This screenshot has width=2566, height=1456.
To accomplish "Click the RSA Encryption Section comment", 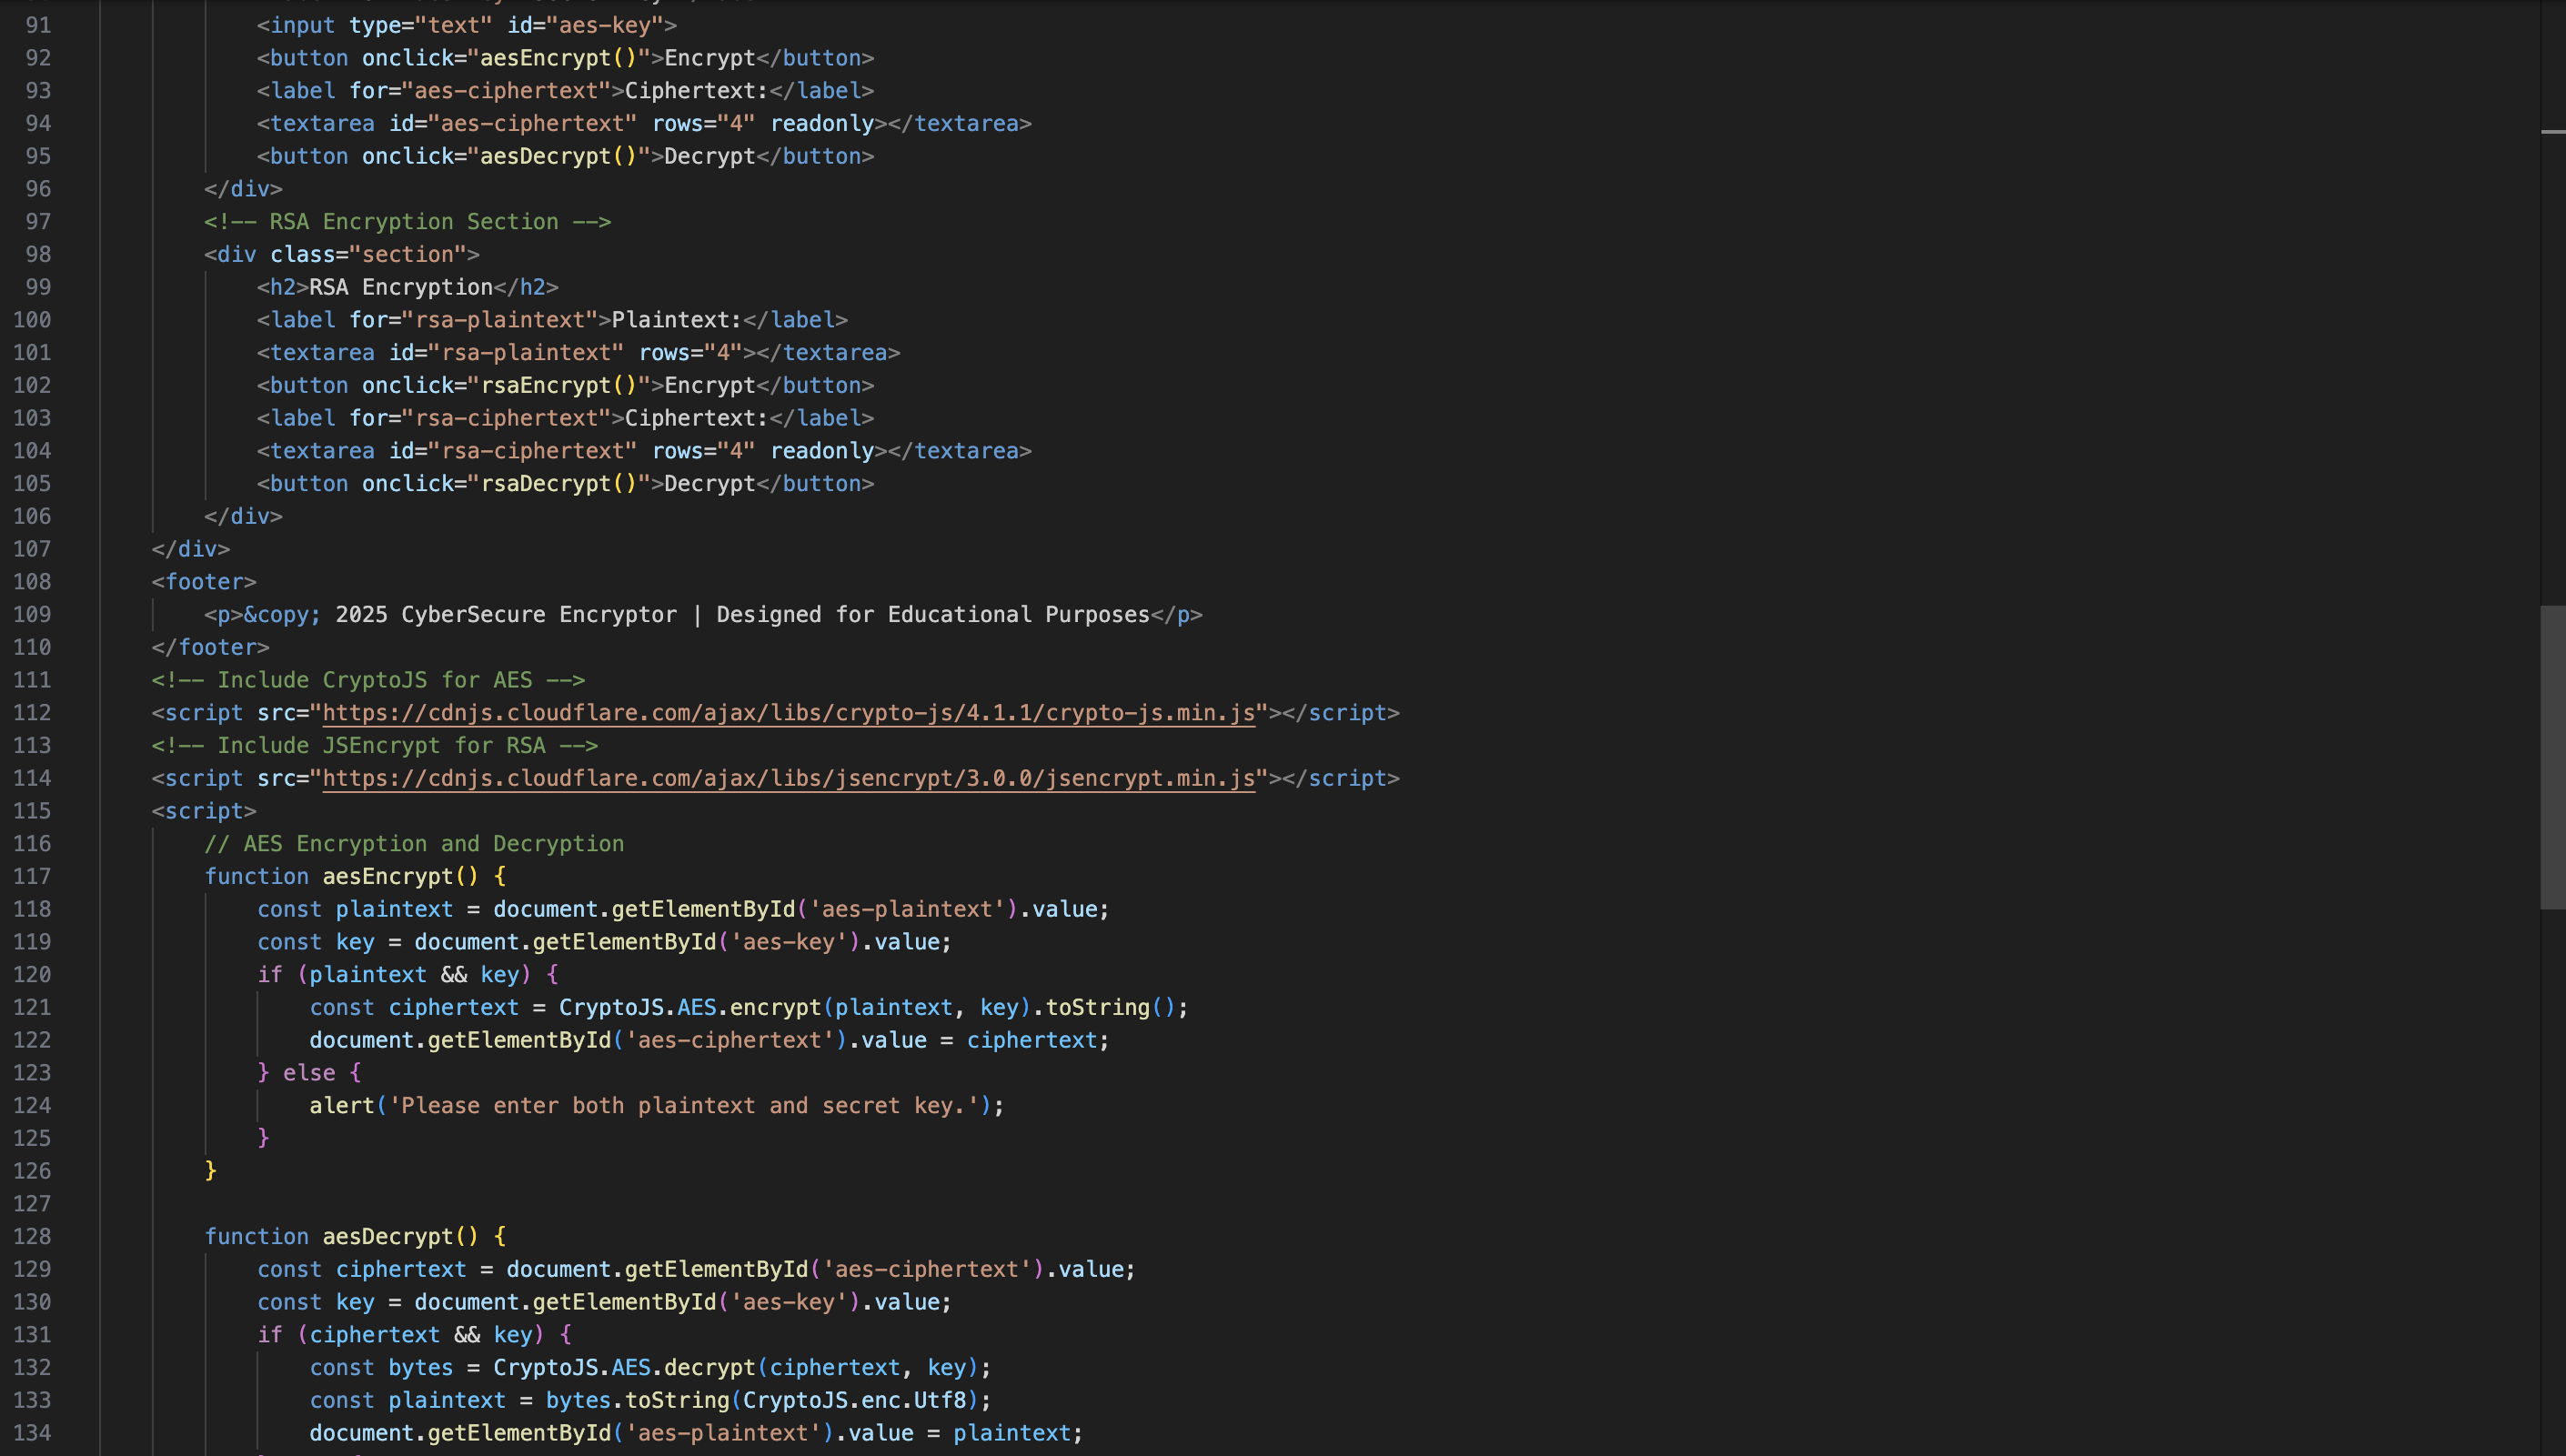I will click(407, 222).
